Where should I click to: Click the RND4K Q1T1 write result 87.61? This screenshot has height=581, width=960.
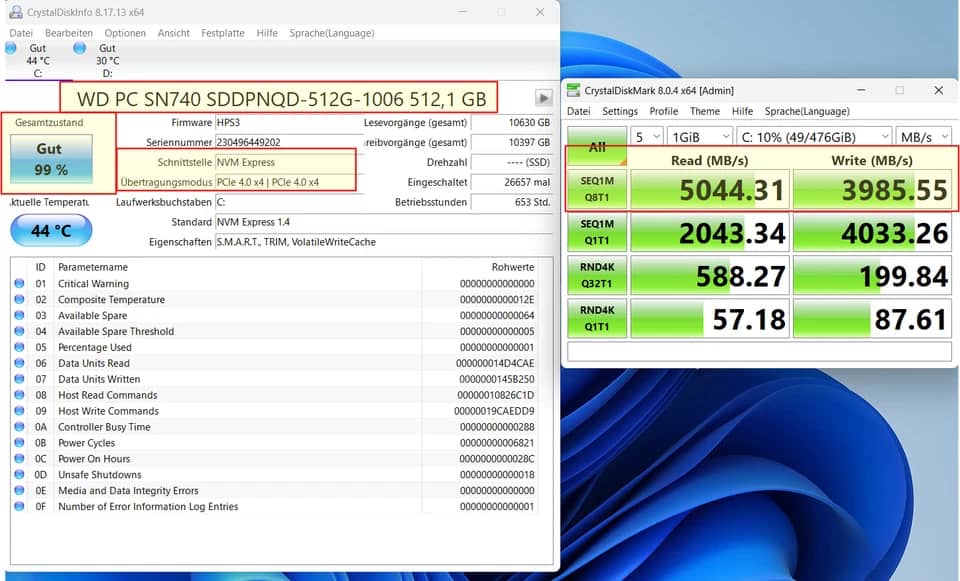(x=872, y=318)
